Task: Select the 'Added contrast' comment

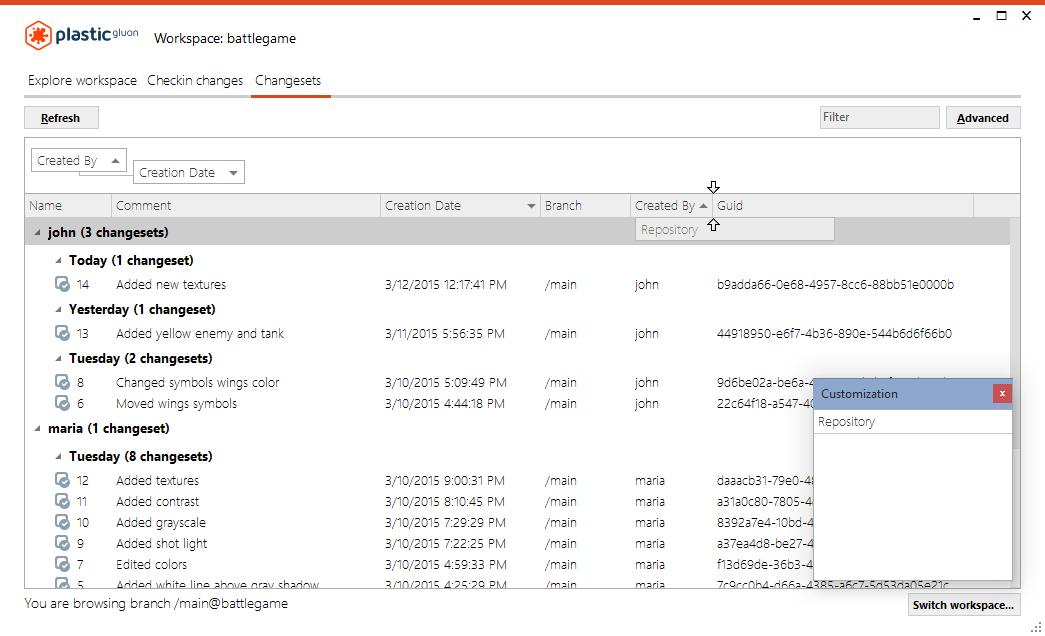Action: [157, 501]
